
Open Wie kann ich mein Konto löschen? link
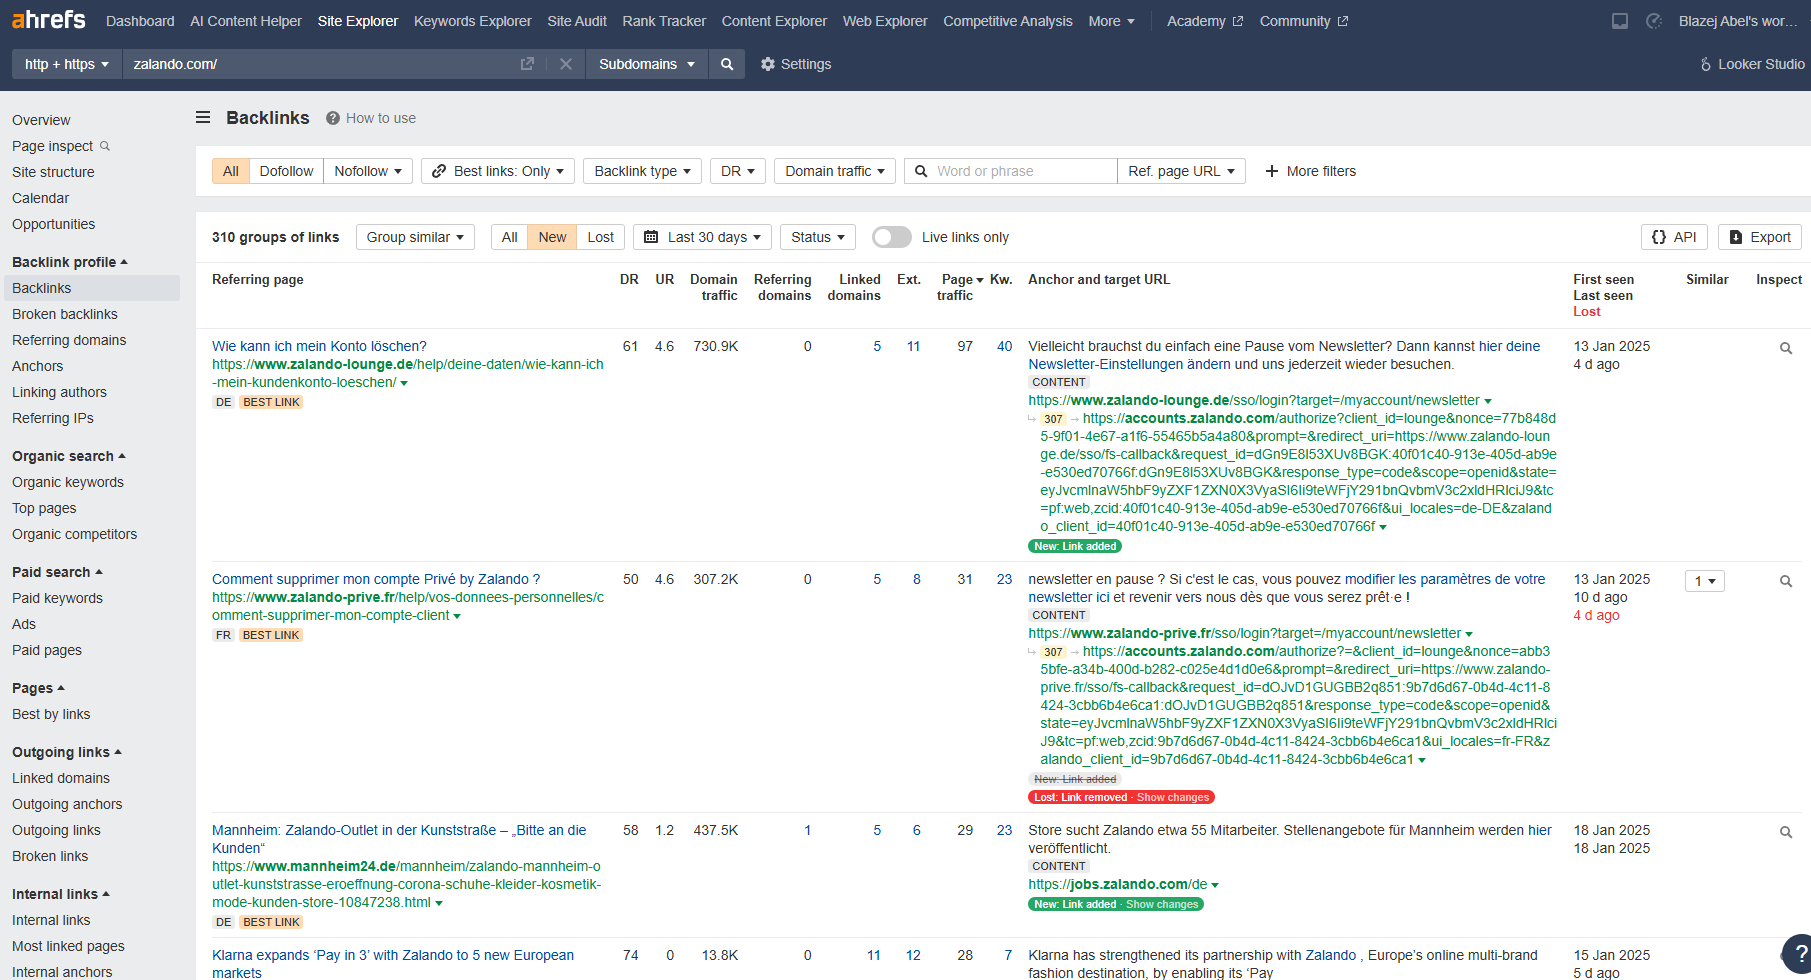click(319, 346)
